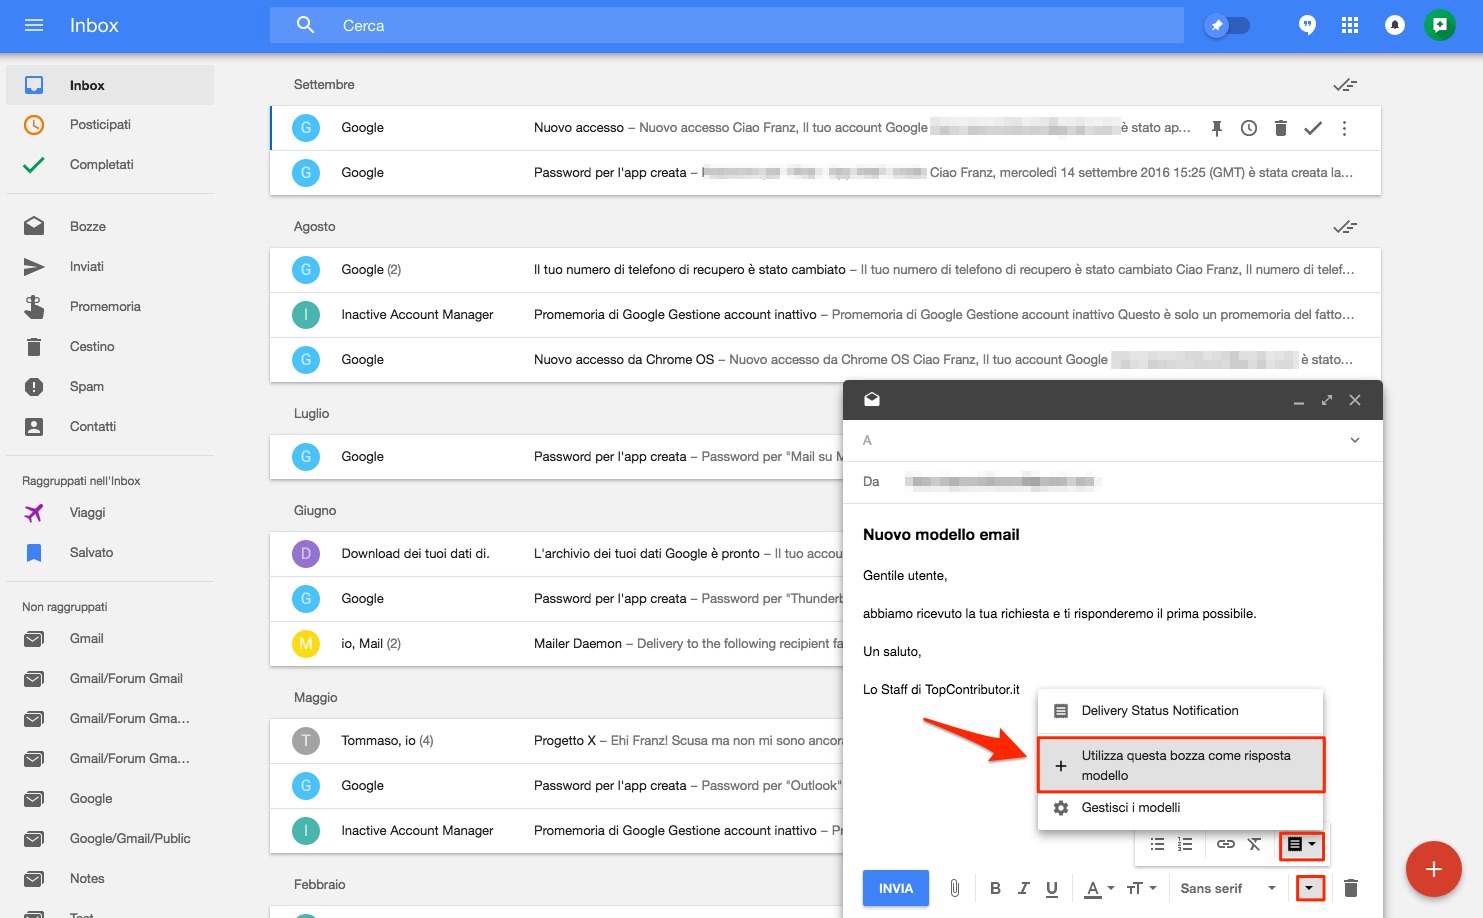Select Inbox in sidebar
Screen dimensions: 1483x918
pyautogui.click(x=110, y=85)
